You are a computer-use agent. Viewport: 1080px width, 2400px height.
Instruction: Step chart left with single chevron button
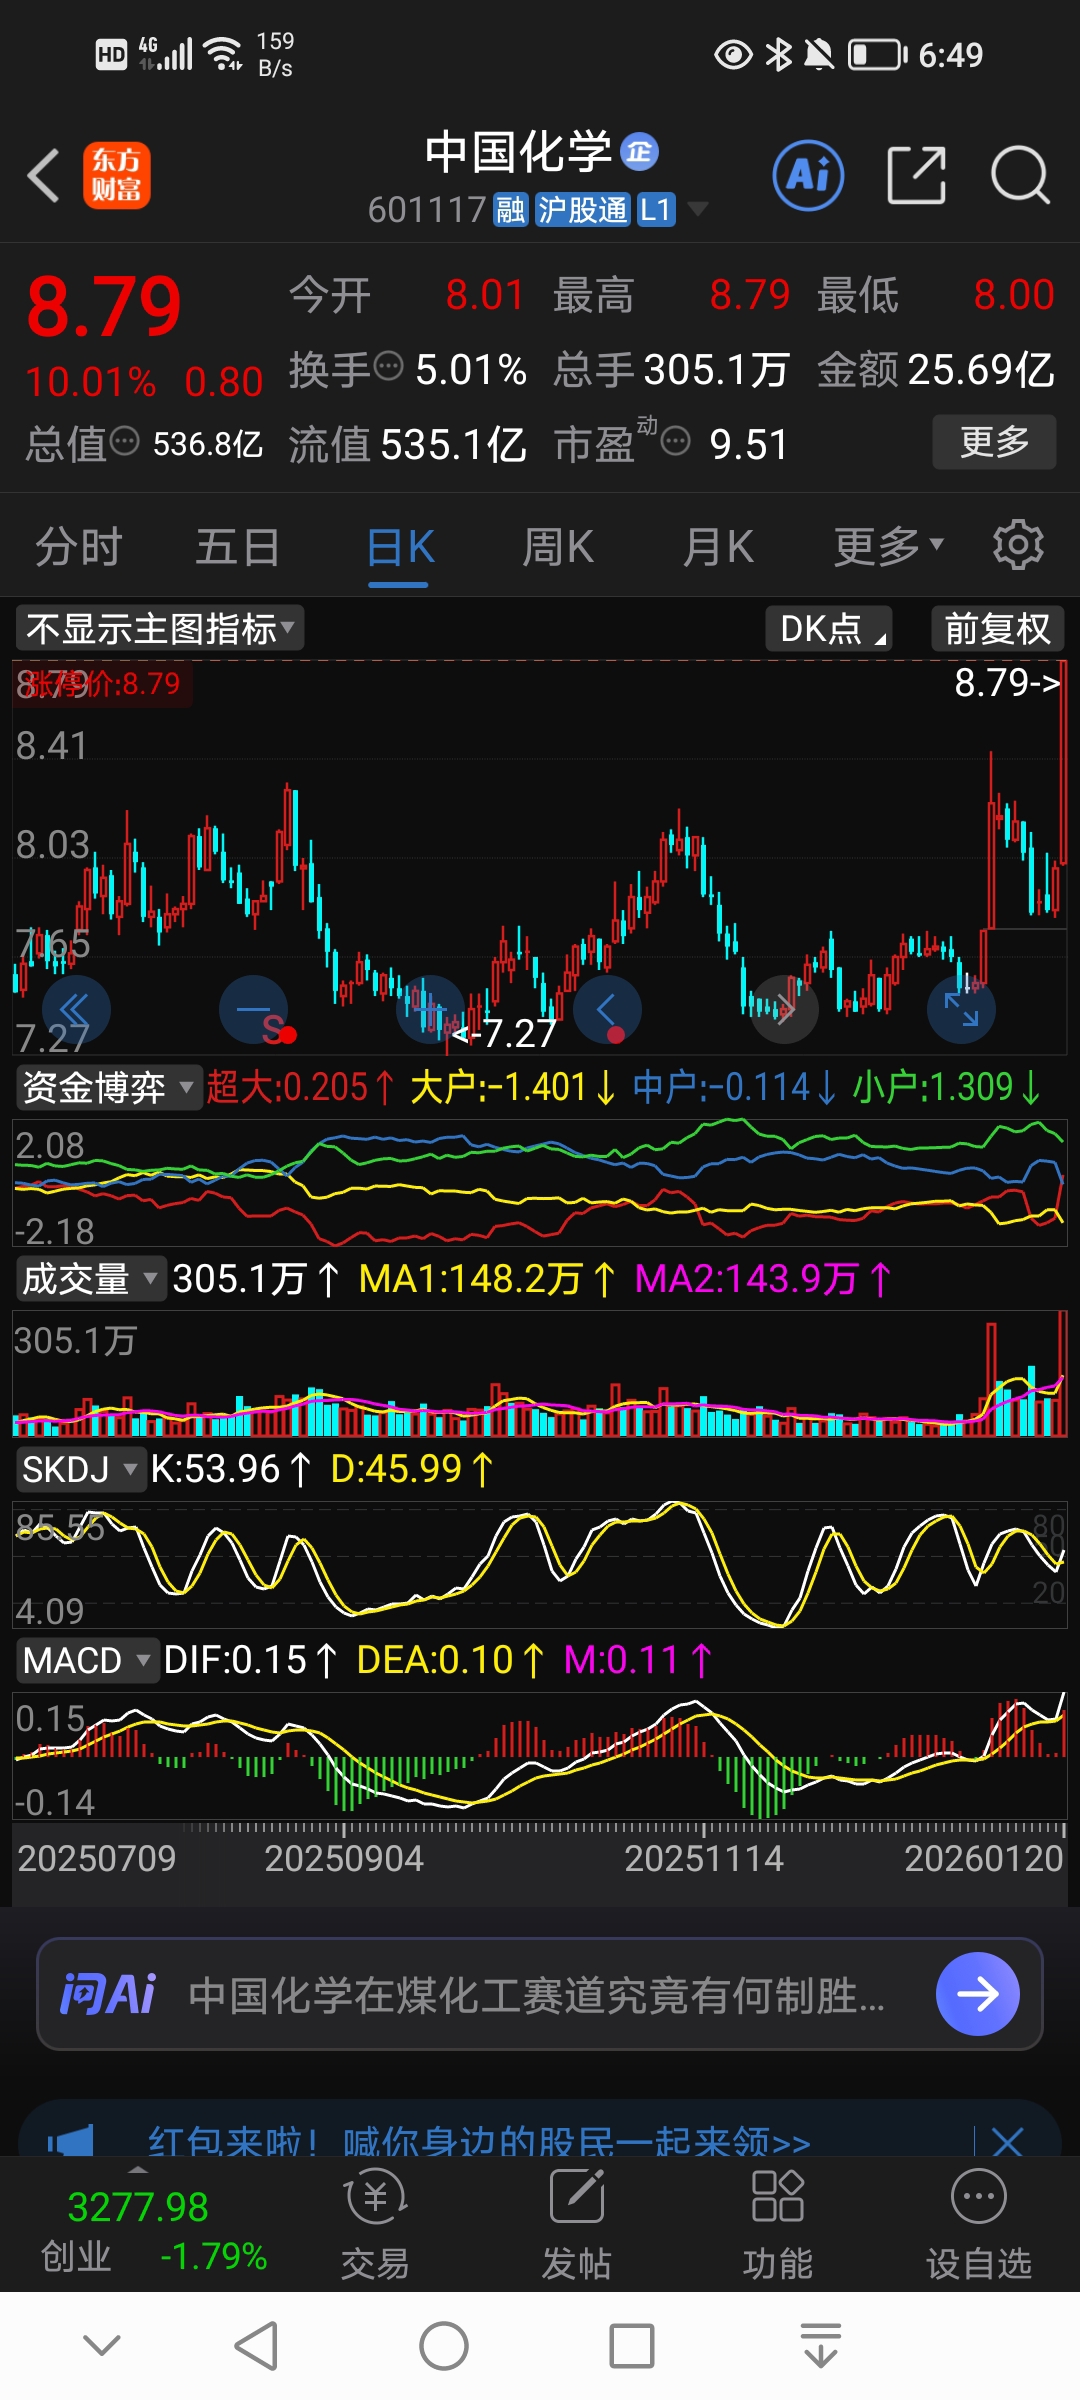tap(607, 1010)
